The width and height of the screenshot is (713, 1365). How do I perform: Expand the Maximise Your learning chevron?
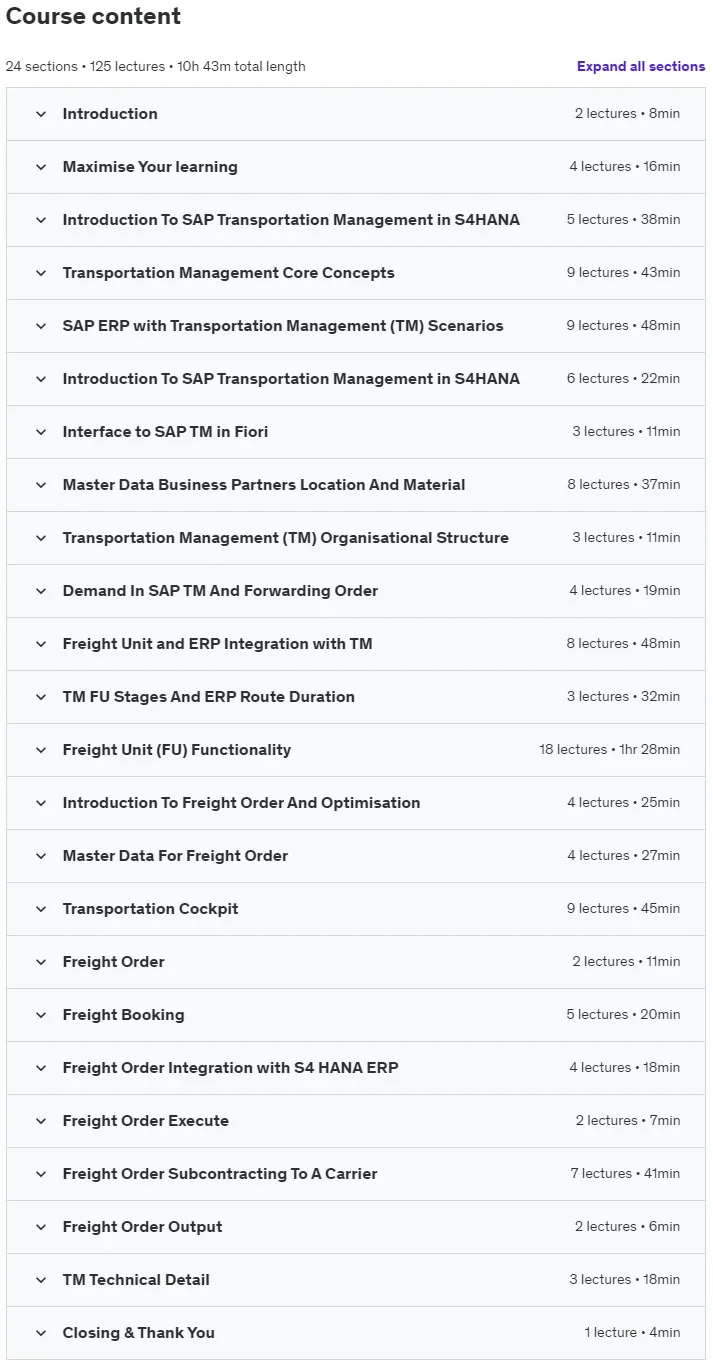(x=41, y=167)
